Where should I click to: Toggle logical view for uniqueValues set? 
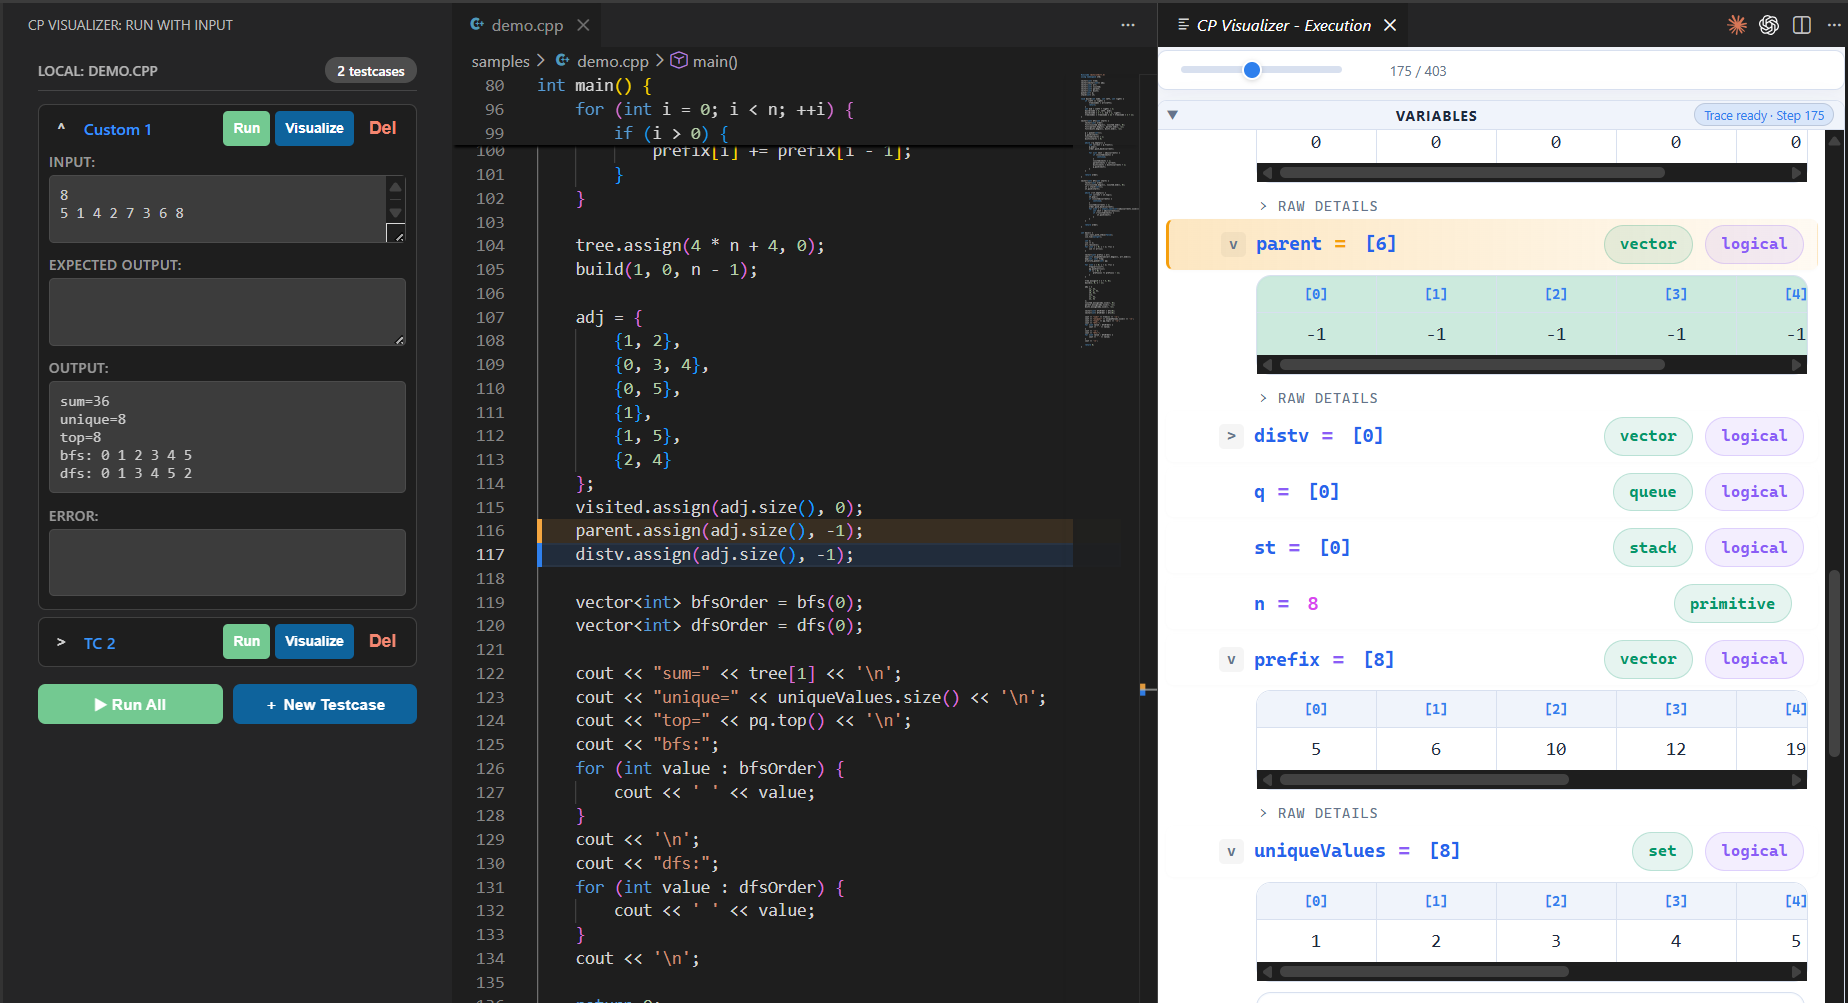1754,851
